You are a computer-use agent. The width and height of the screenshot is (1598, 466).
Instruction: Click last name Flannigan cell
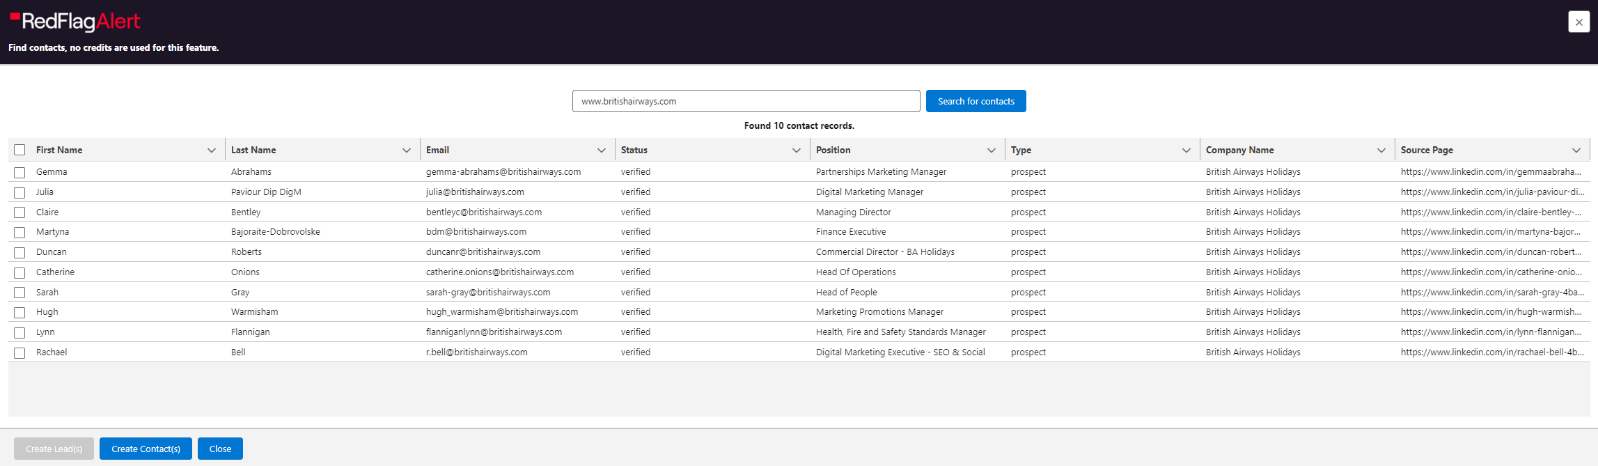(x=250, y=332)
